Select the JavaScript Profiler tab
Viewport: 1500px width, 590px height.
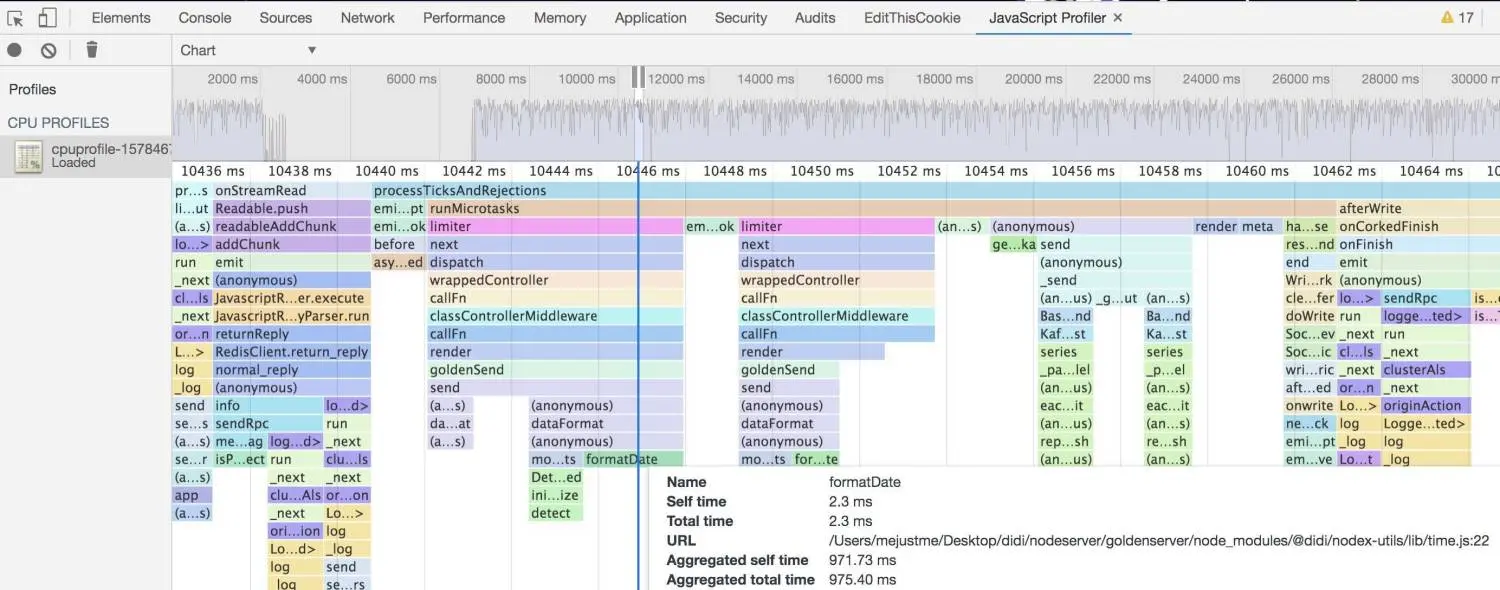(x=1047, y=18)
